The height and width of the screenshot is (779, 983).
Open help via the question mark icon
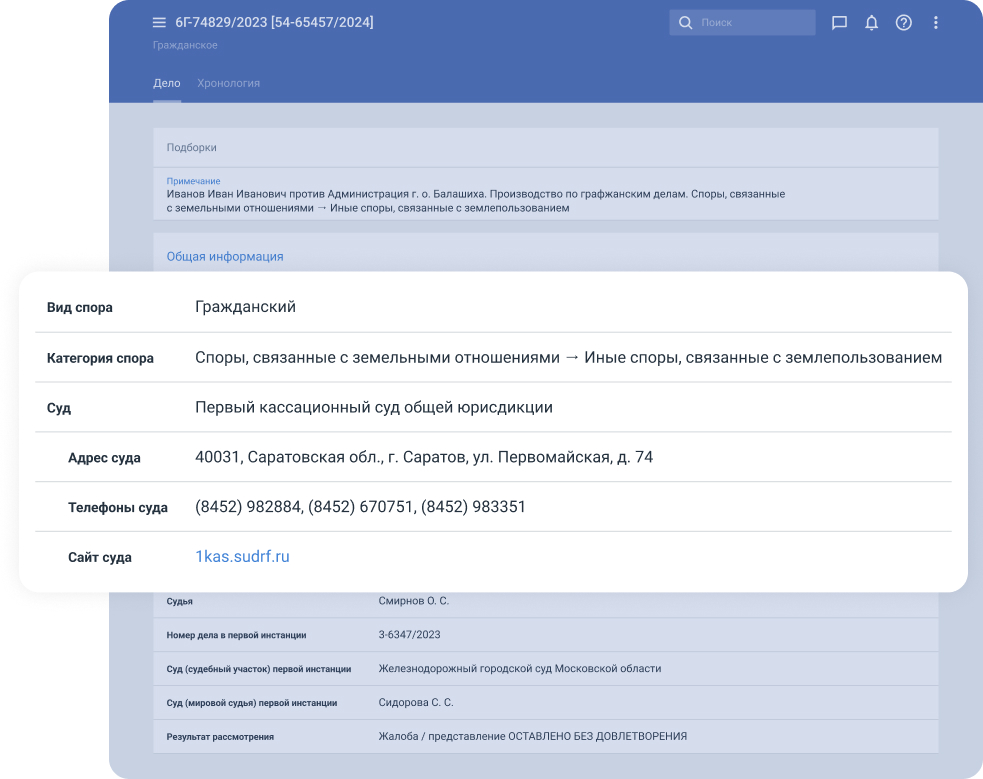pos(904,23)
